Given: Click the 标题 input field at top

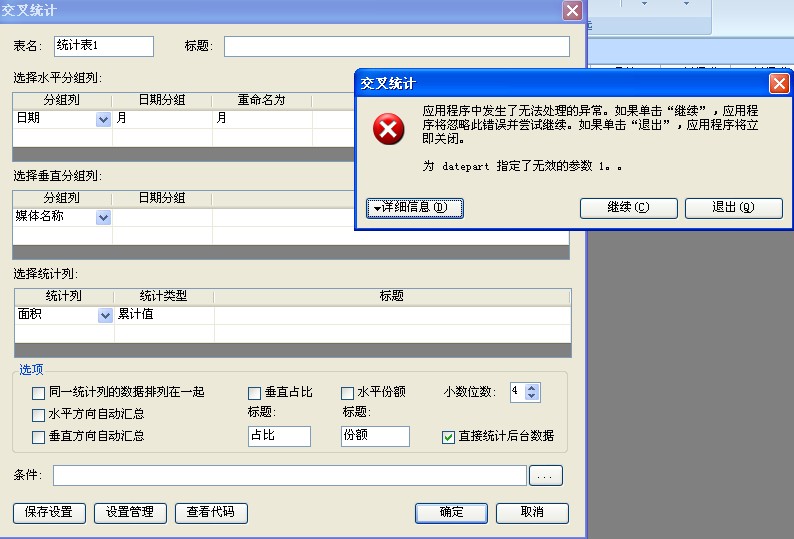Looking at the screenshot, I should (x=397, y=46).
